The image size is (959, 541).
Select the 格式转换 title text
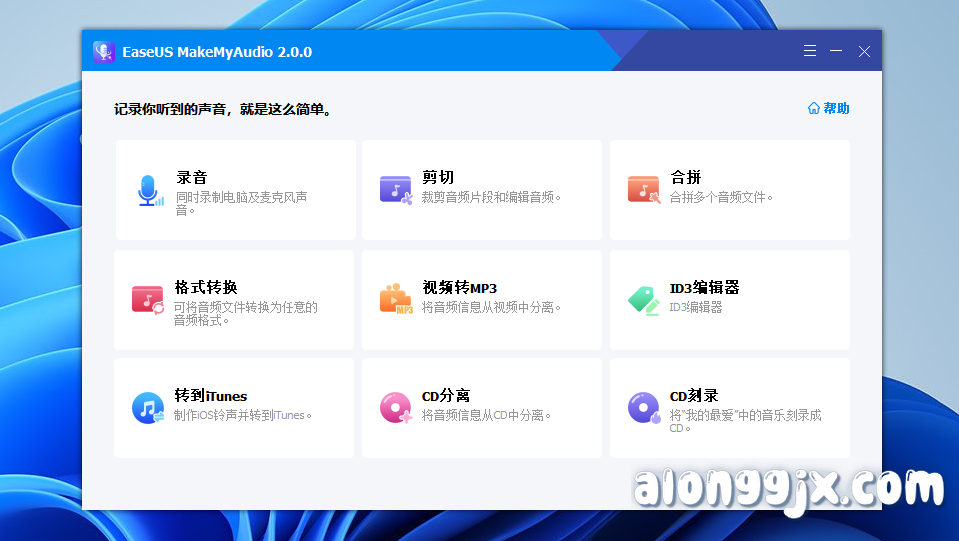pyautogui.click(x=206, y=287)
